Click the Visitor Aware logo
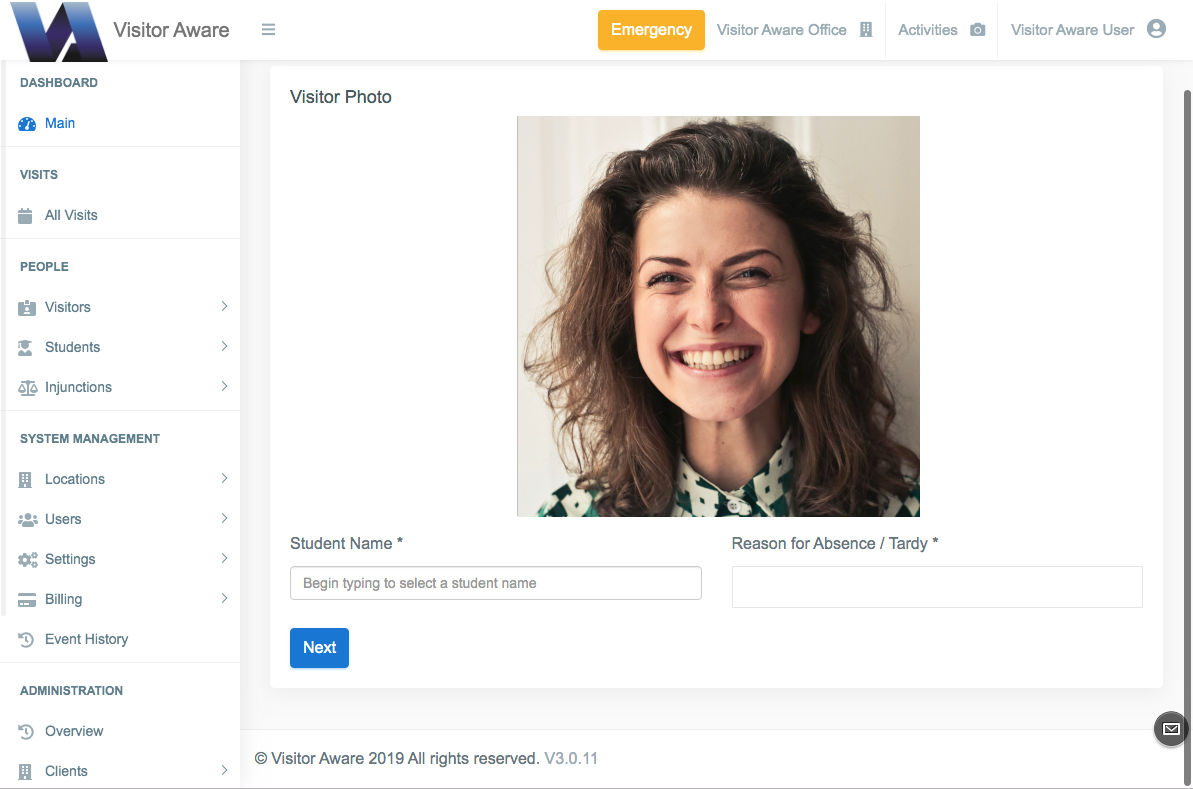1193x789 pixels. tap(59, 31)
